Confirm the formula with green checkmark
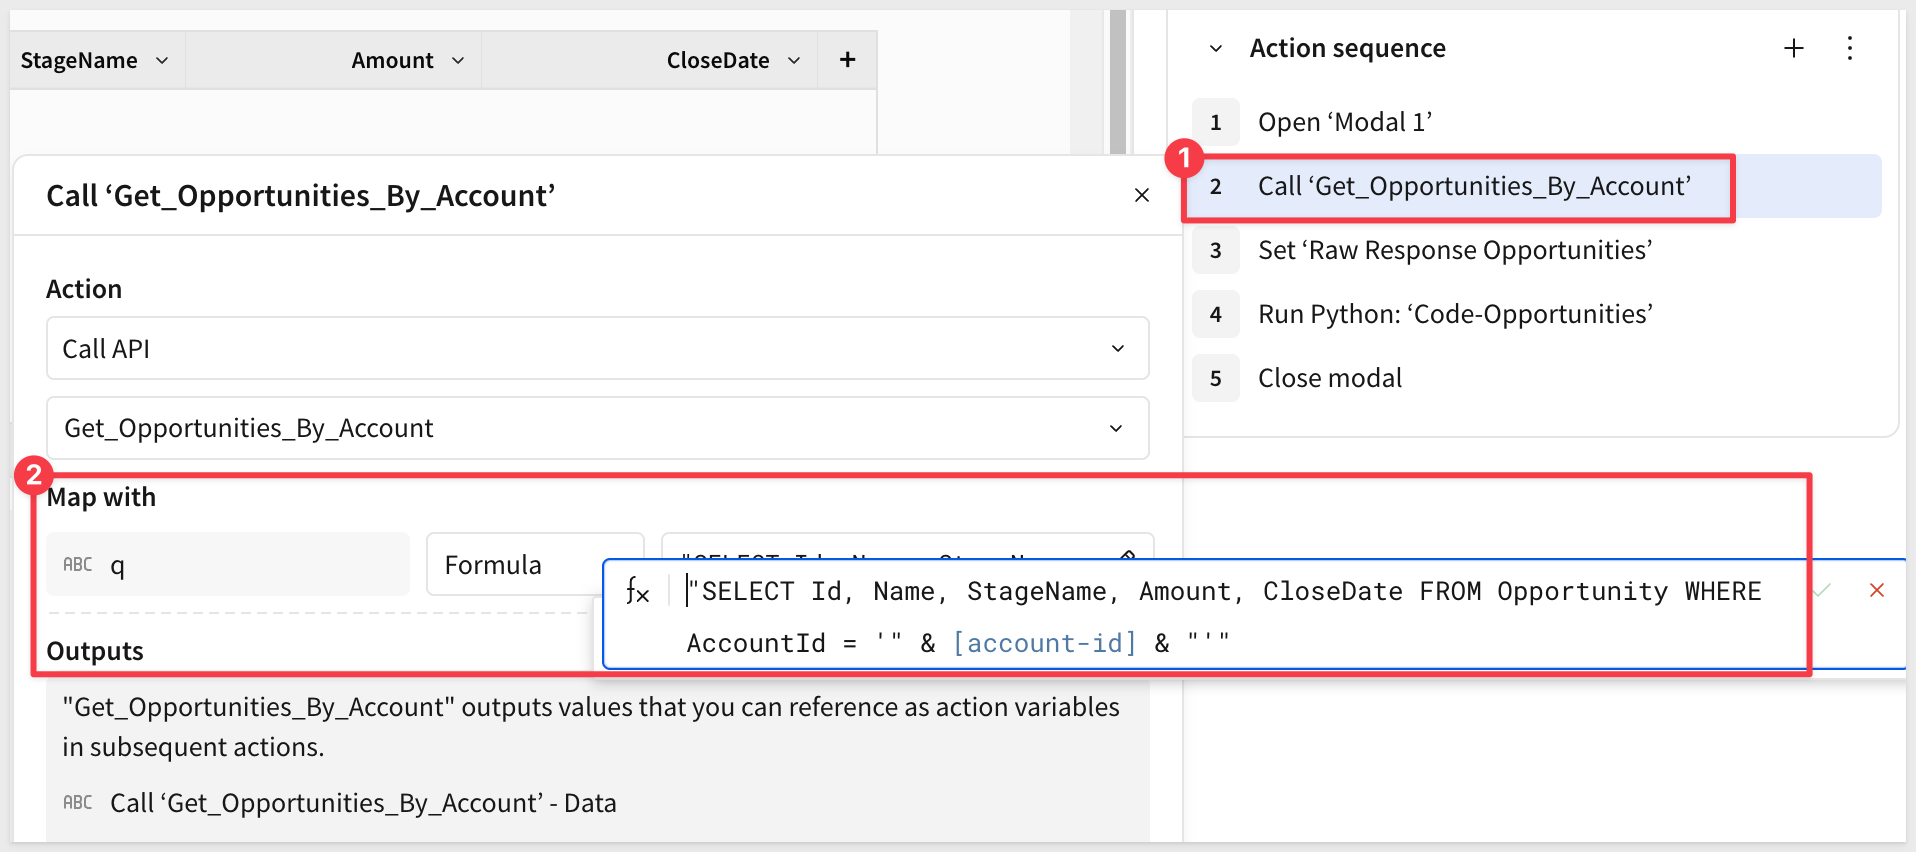This screenshot has width=1916, height=852. [x=1822, y=590]
